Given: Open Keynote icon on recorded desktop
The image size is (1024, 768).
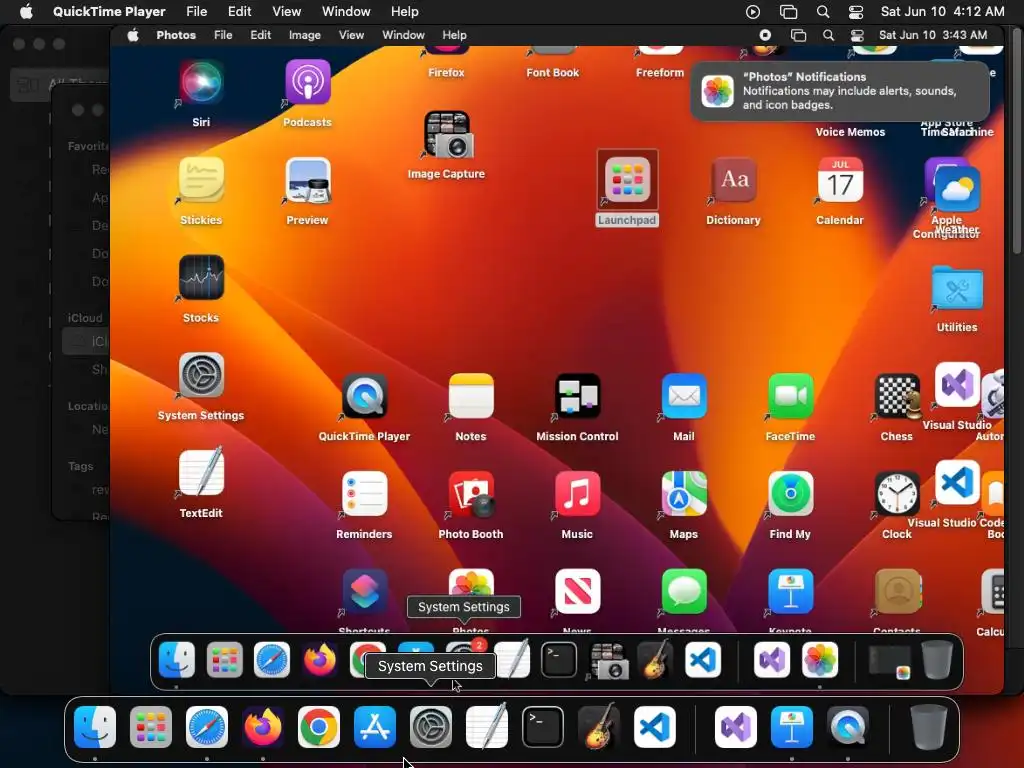Looking at the screenshot, I should 790,592.
